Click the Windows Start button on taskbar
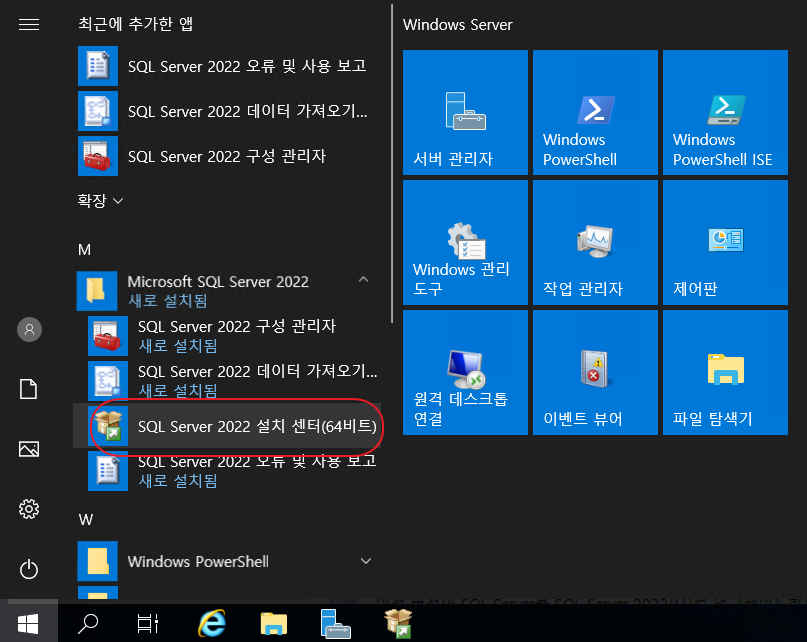Image resolution: width=807 pixels, height=642 pixels. pyautogui.click(x=28, y=623)
